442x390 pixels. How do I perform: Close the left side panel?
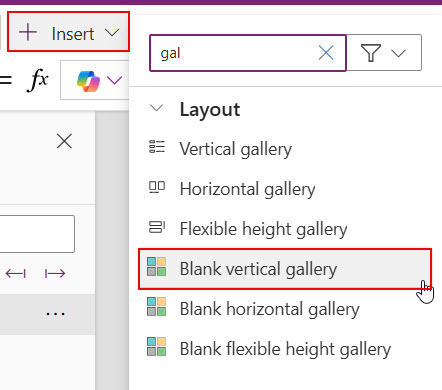[x=64, y=141]
